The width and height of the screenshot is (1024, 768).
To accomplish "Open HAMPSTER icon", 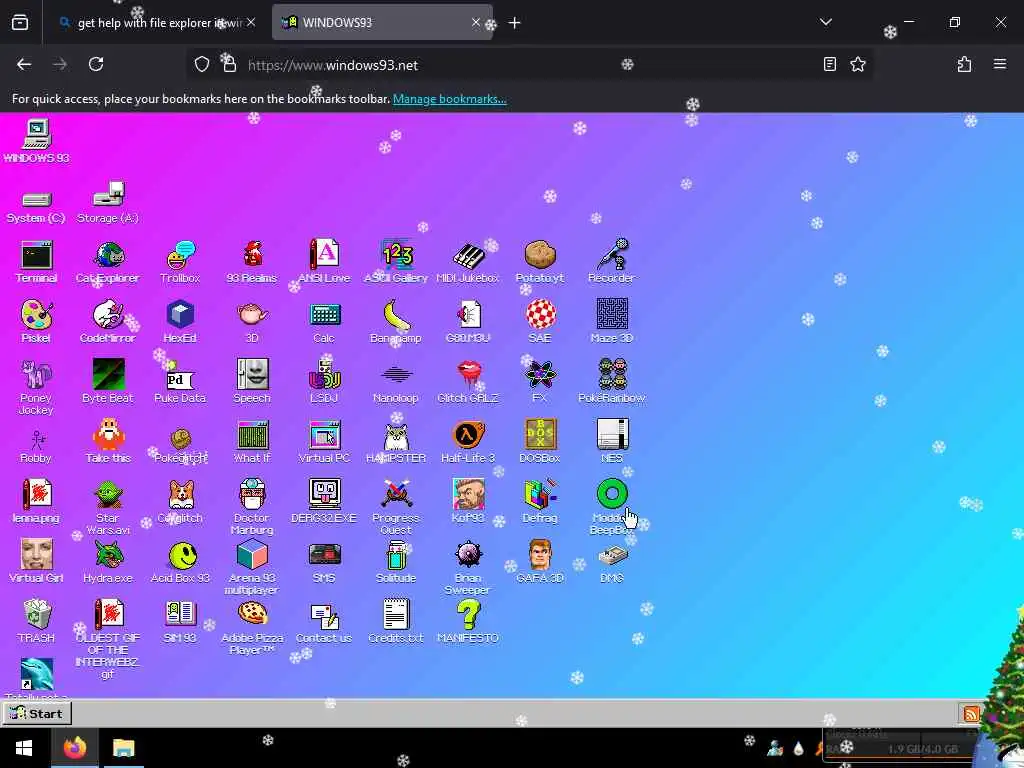I will 396,442.
